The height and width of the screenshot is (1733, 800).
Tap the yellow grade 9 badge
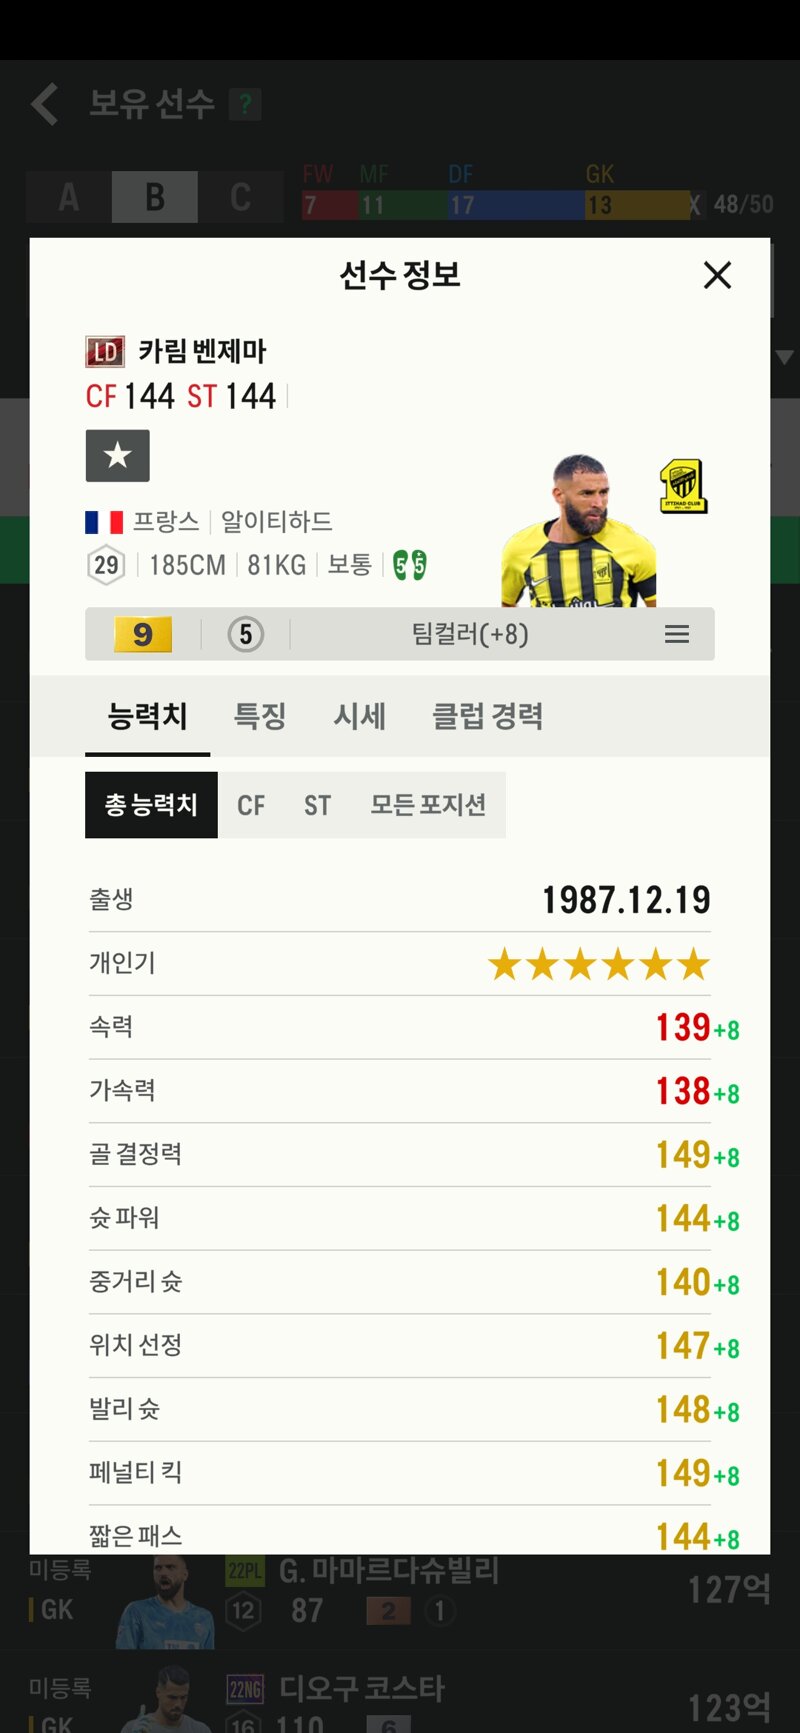pos(143,634)
